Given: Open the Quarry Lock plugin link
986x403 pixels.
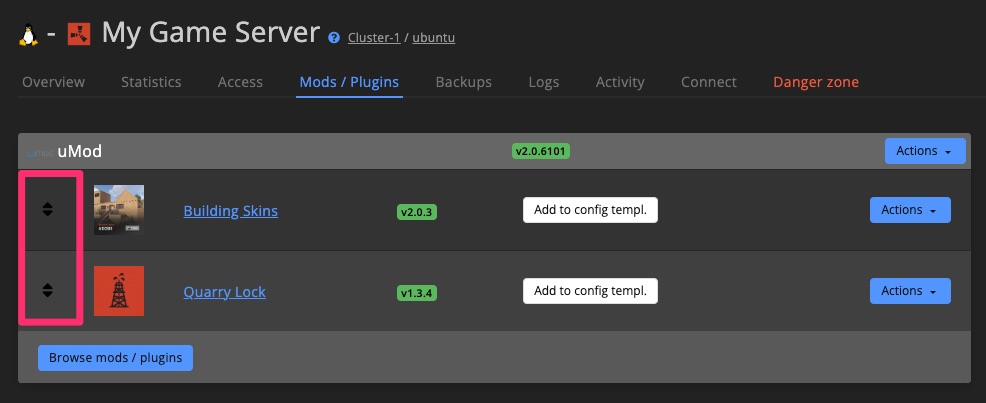Looking at the screenshot, I should click(224, 292).
